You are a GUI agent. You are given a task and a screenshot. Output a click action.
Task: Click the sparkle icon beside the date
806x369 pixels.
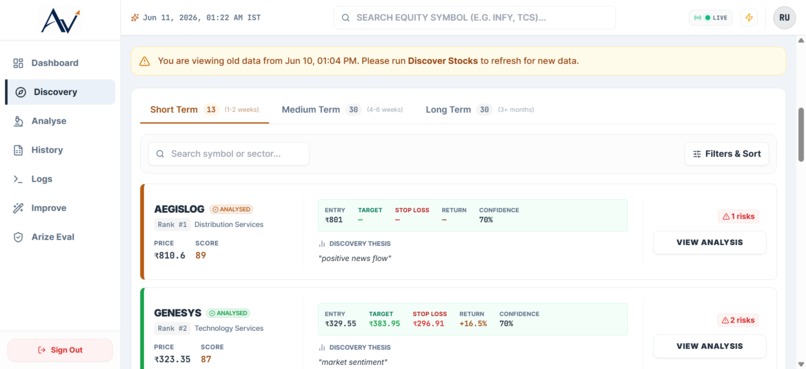[x=135, y=17]
